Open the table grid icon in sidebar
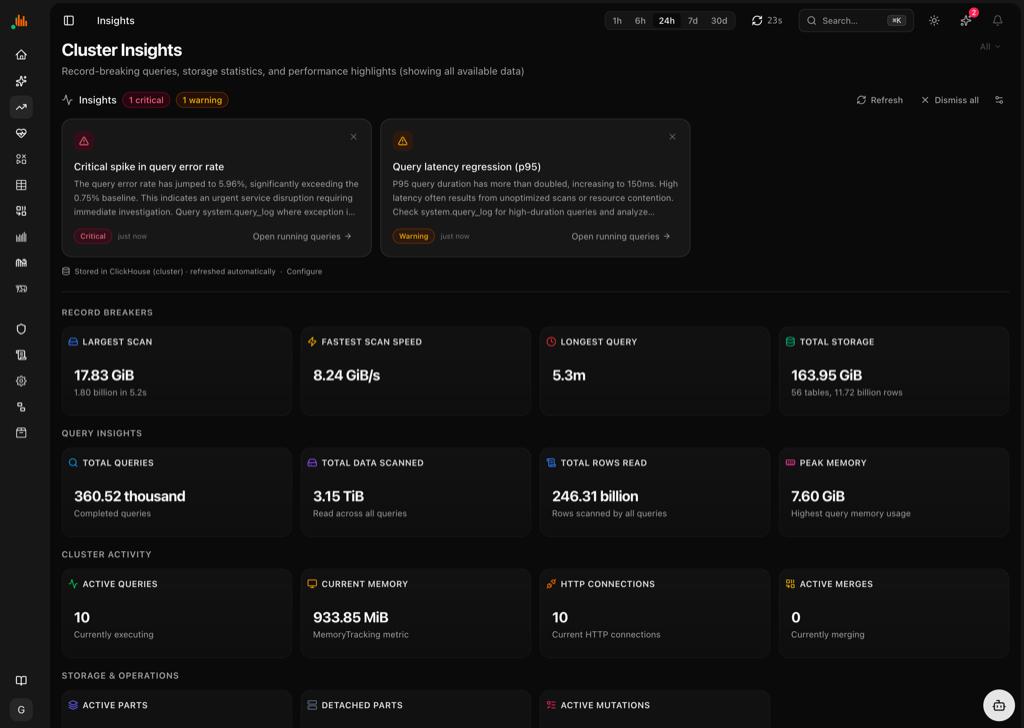This screenshot has width=1024, height=728. point(21,185)
